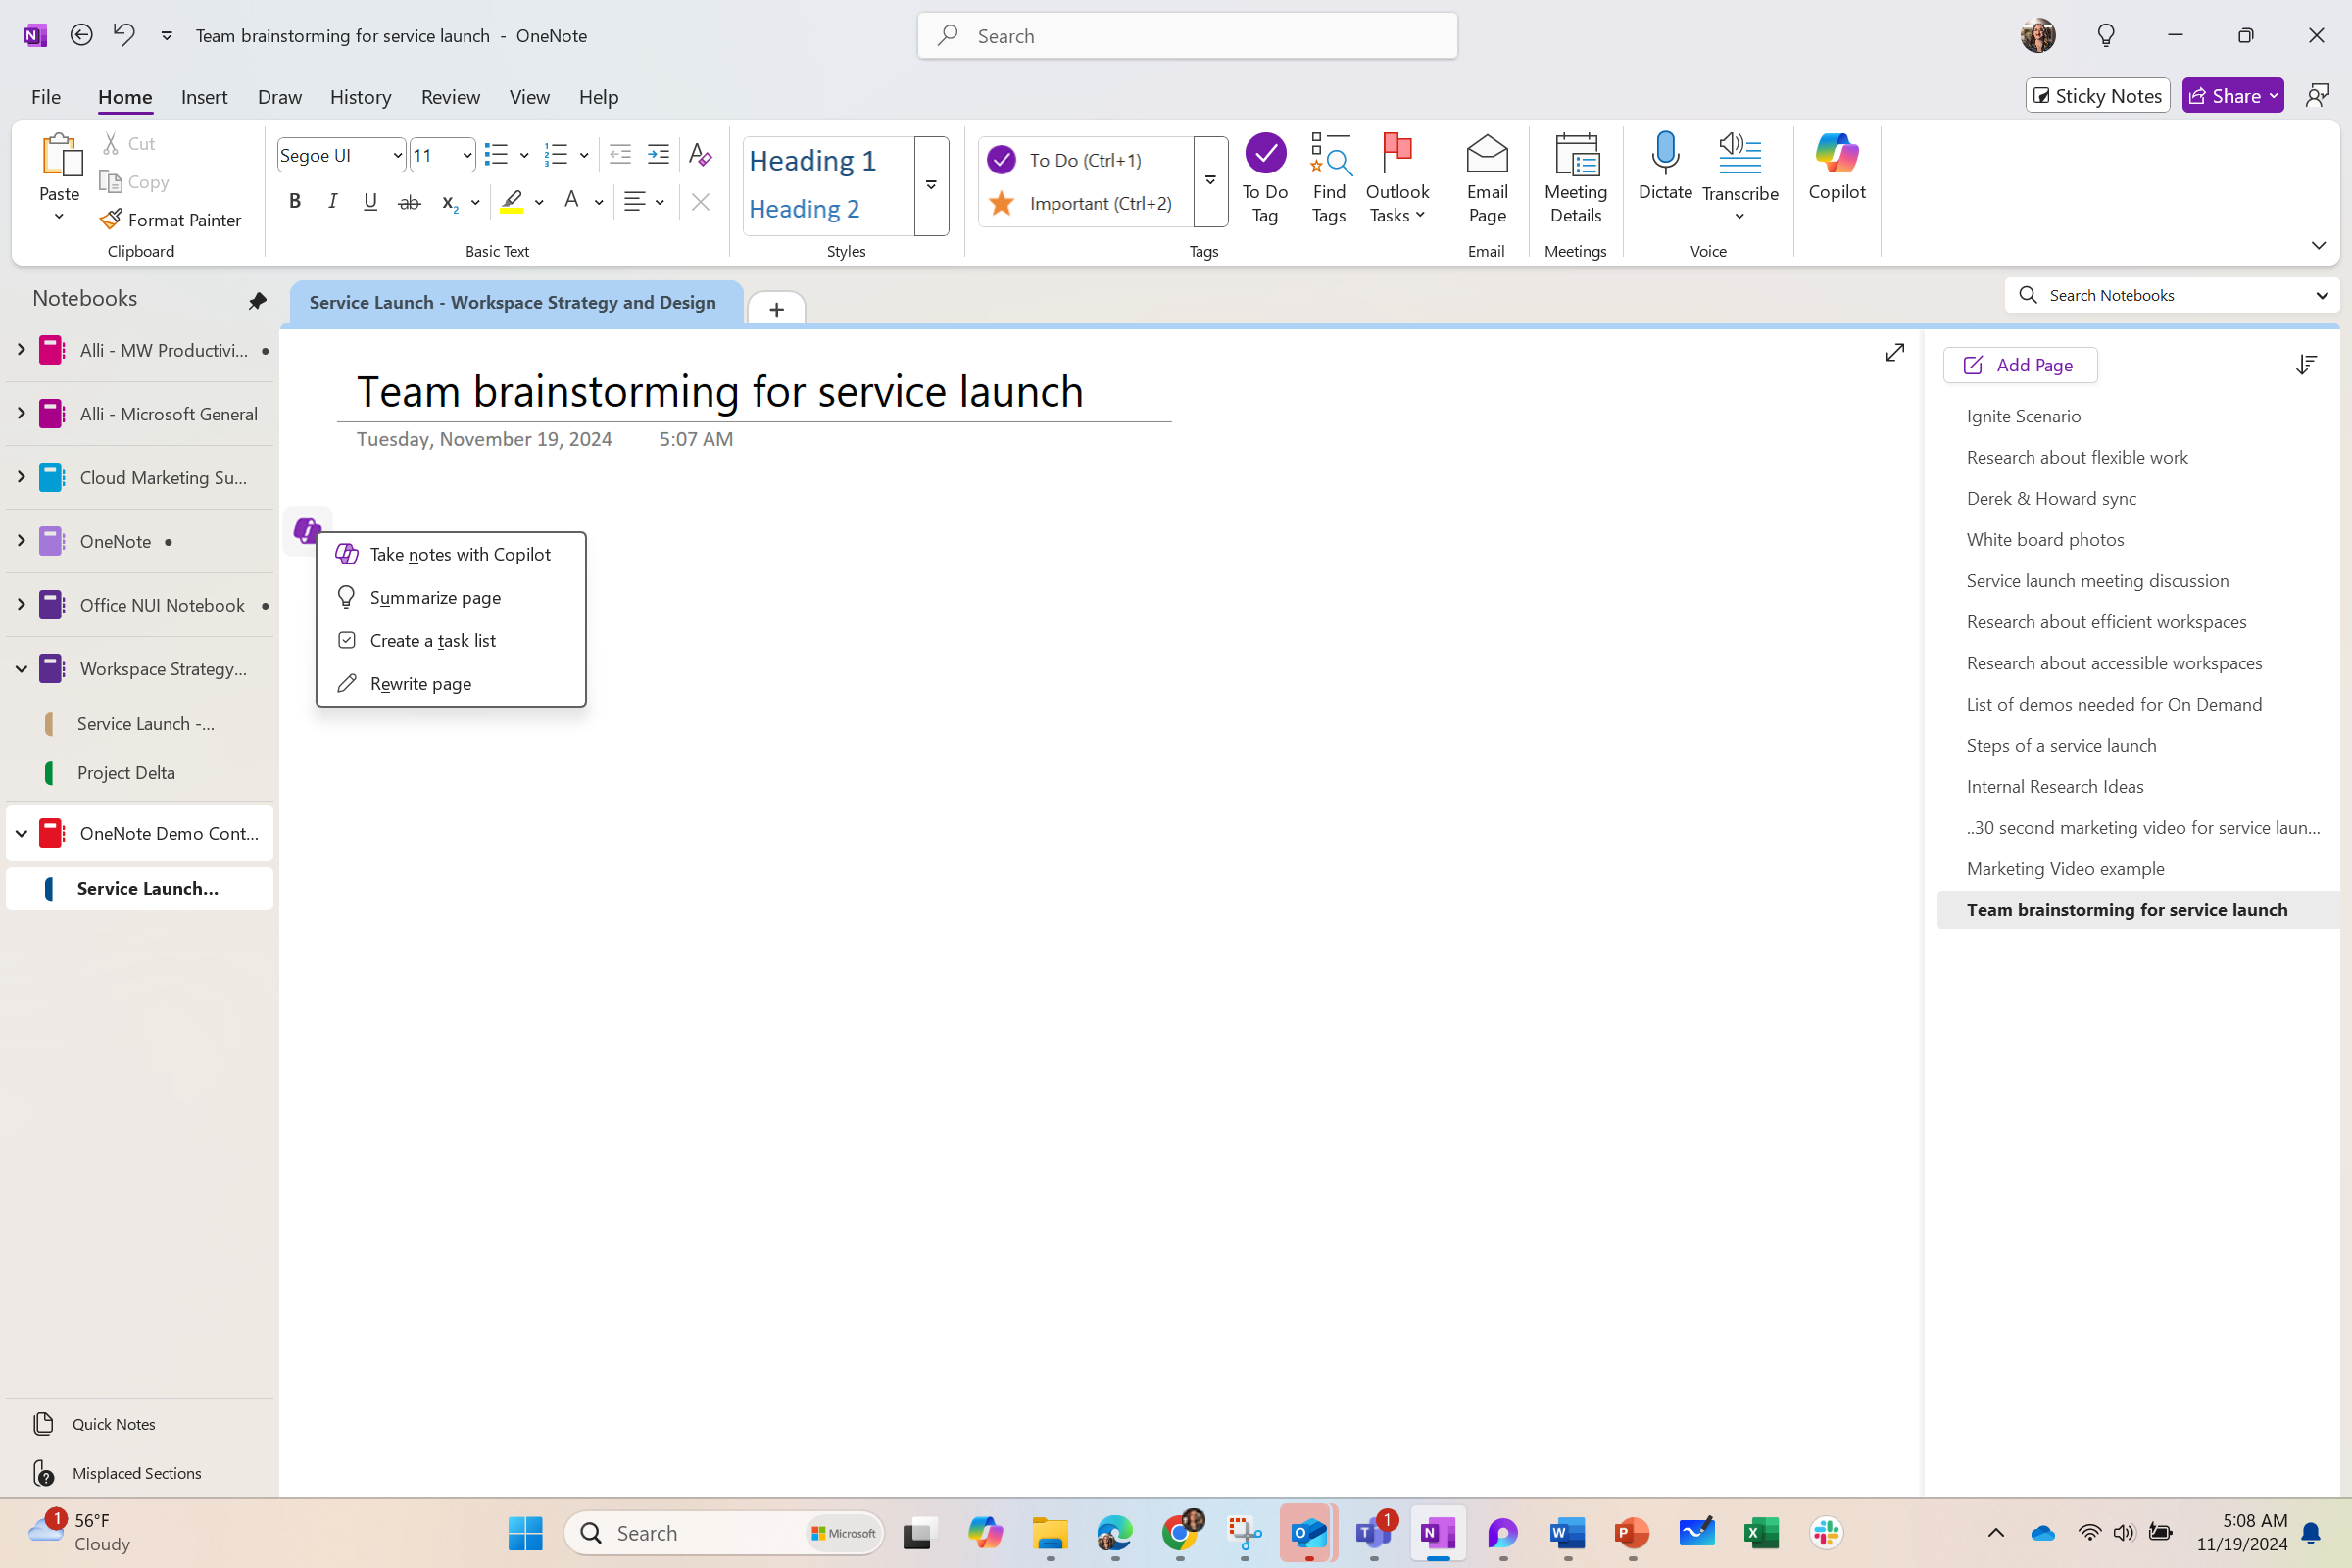Toggle Strikethrough formatting
The height and width of the screenshot is (1568, 2352).
(x=409, y=201)
